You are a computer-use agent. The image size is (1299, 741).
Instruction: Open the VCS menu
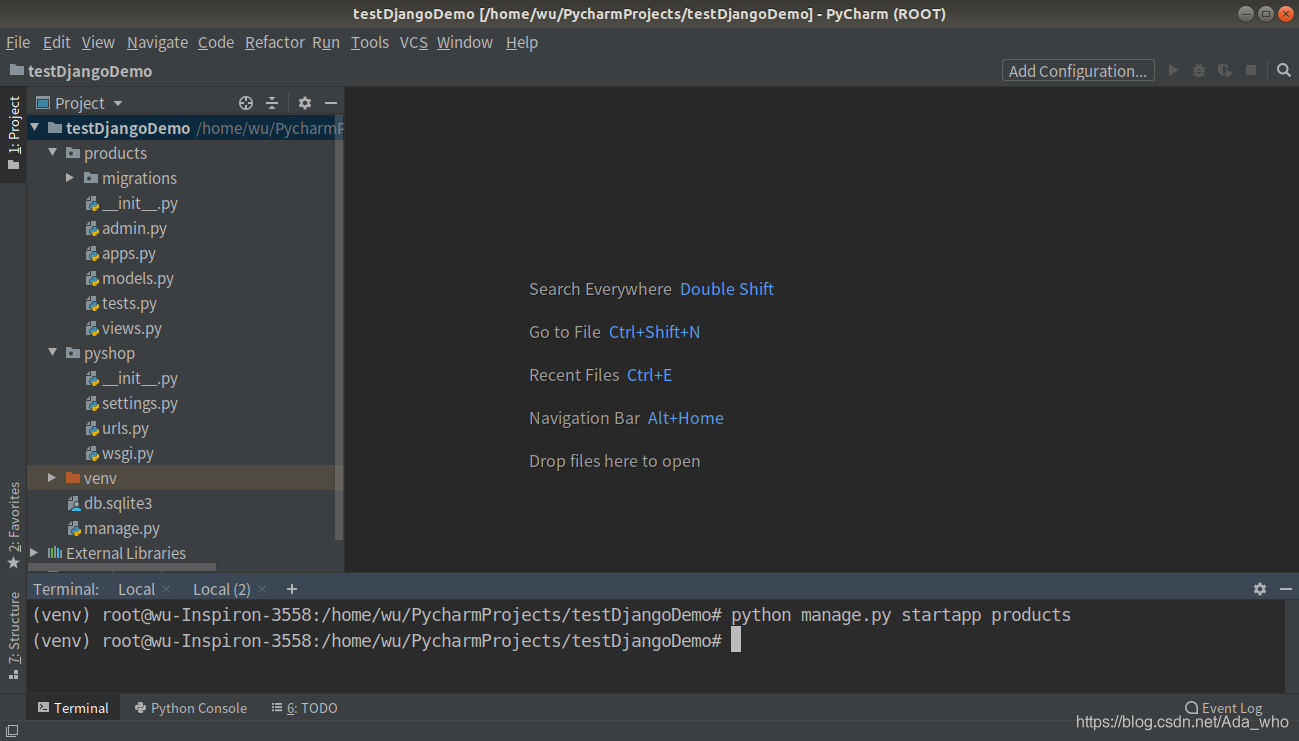tap(414, 42)
